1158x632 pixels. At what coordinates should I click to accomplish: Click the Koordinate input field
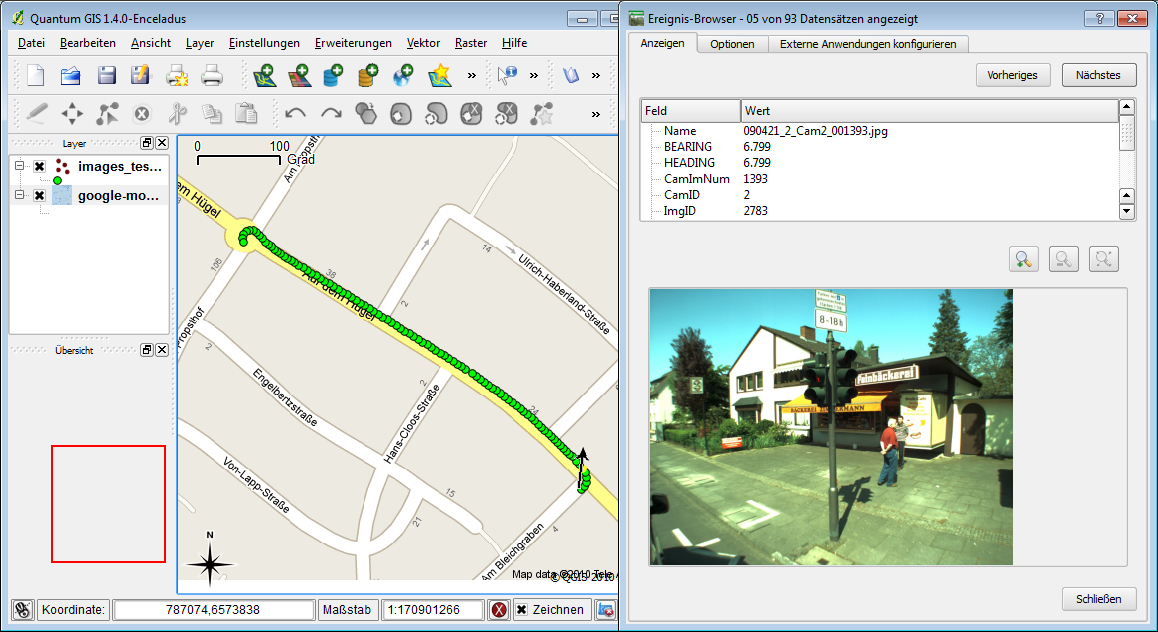pos(213,609)
